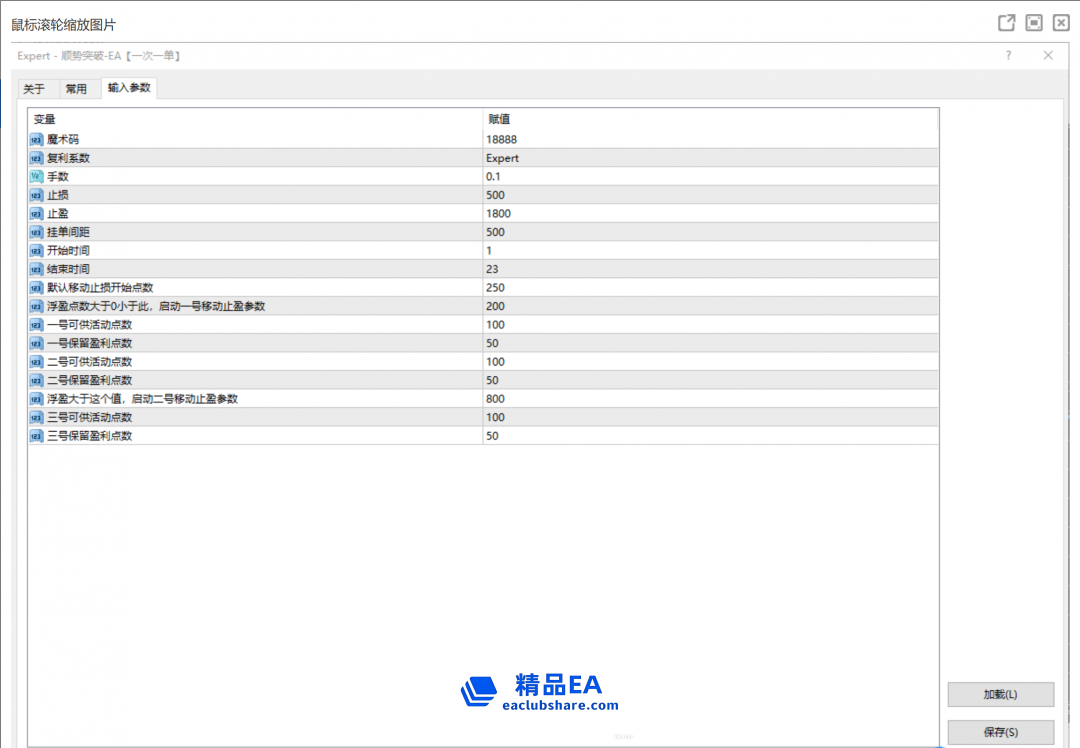
Task: Click the icon next to 手数 variable
Action: (x=37, y=177)
